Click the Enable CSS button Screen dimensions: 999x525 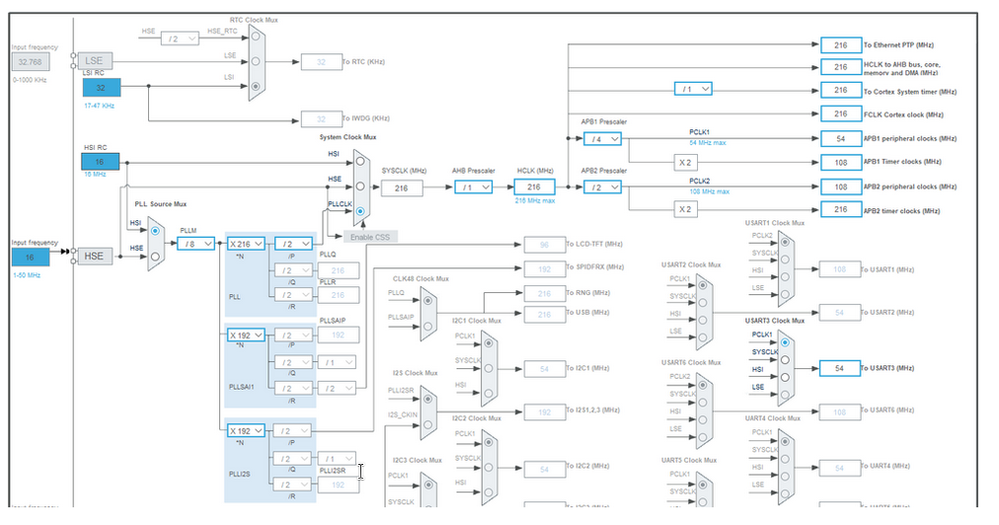click(x=370, y=237)
